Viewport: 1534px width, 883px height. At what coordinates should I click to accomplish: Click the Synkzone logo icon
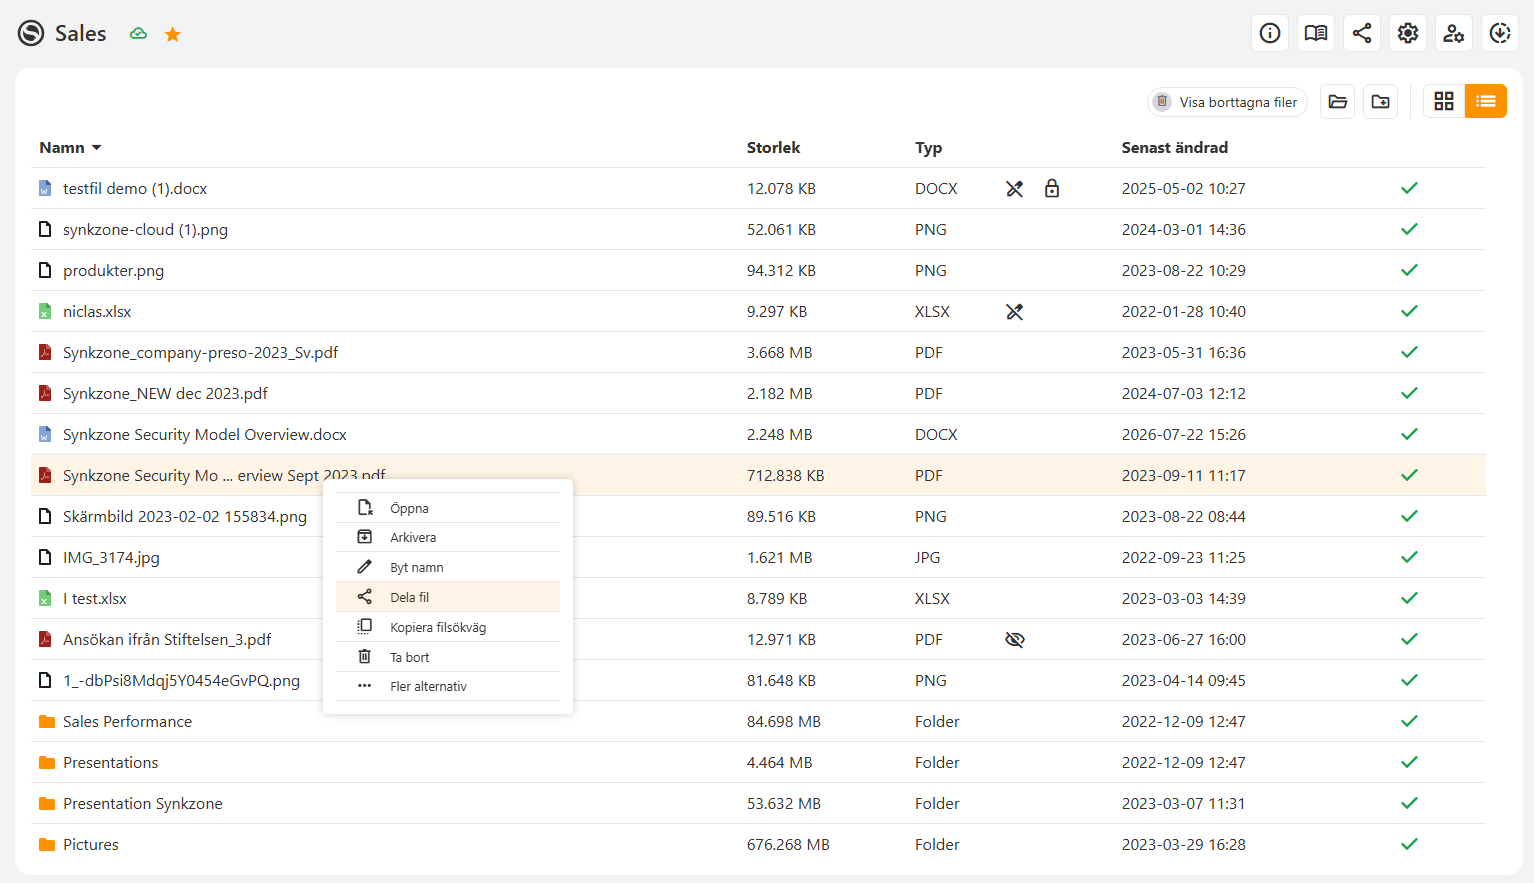click(31, 33)
